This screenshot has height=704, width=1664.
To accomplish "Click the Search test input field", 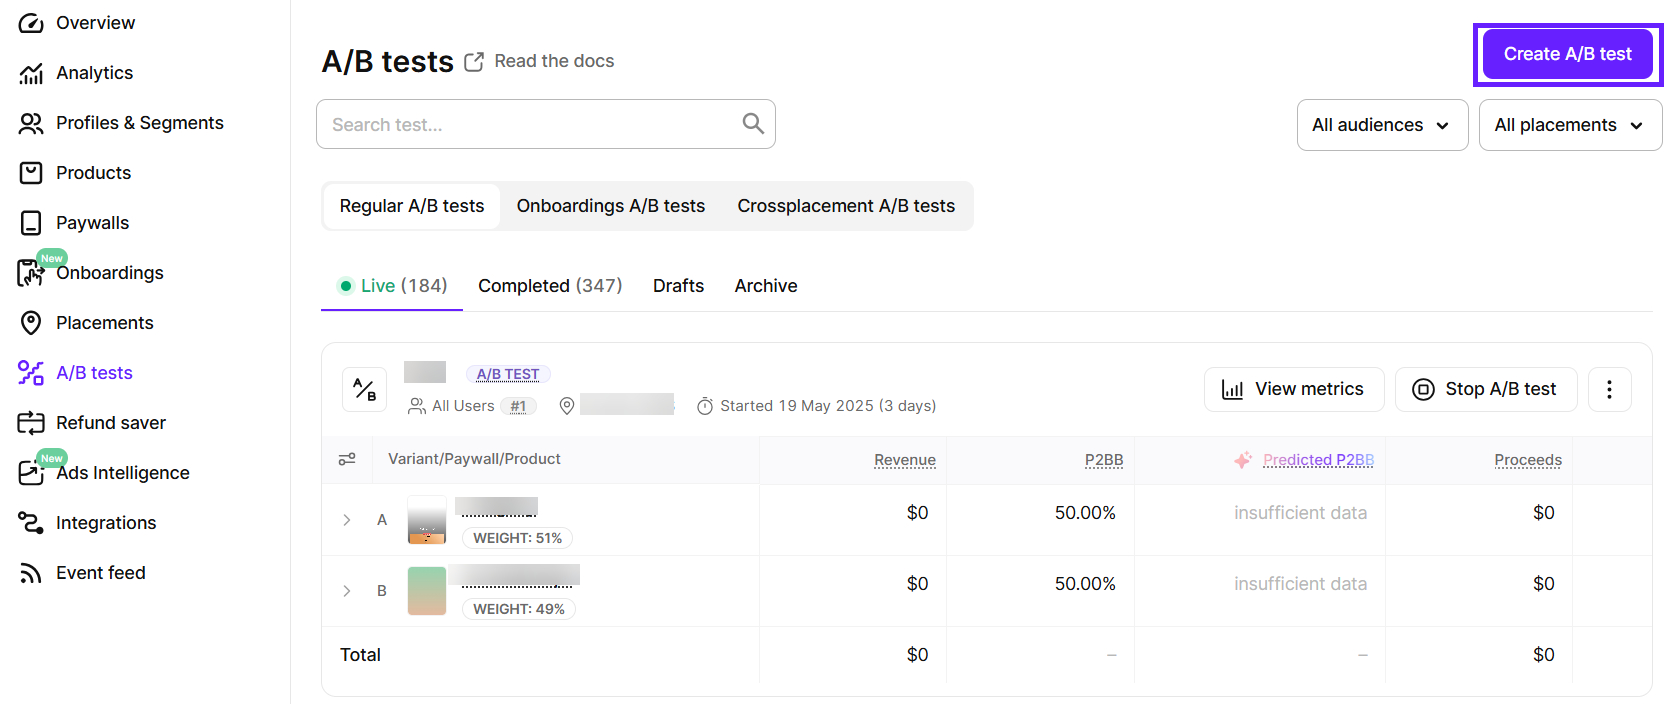I will 530,125.
